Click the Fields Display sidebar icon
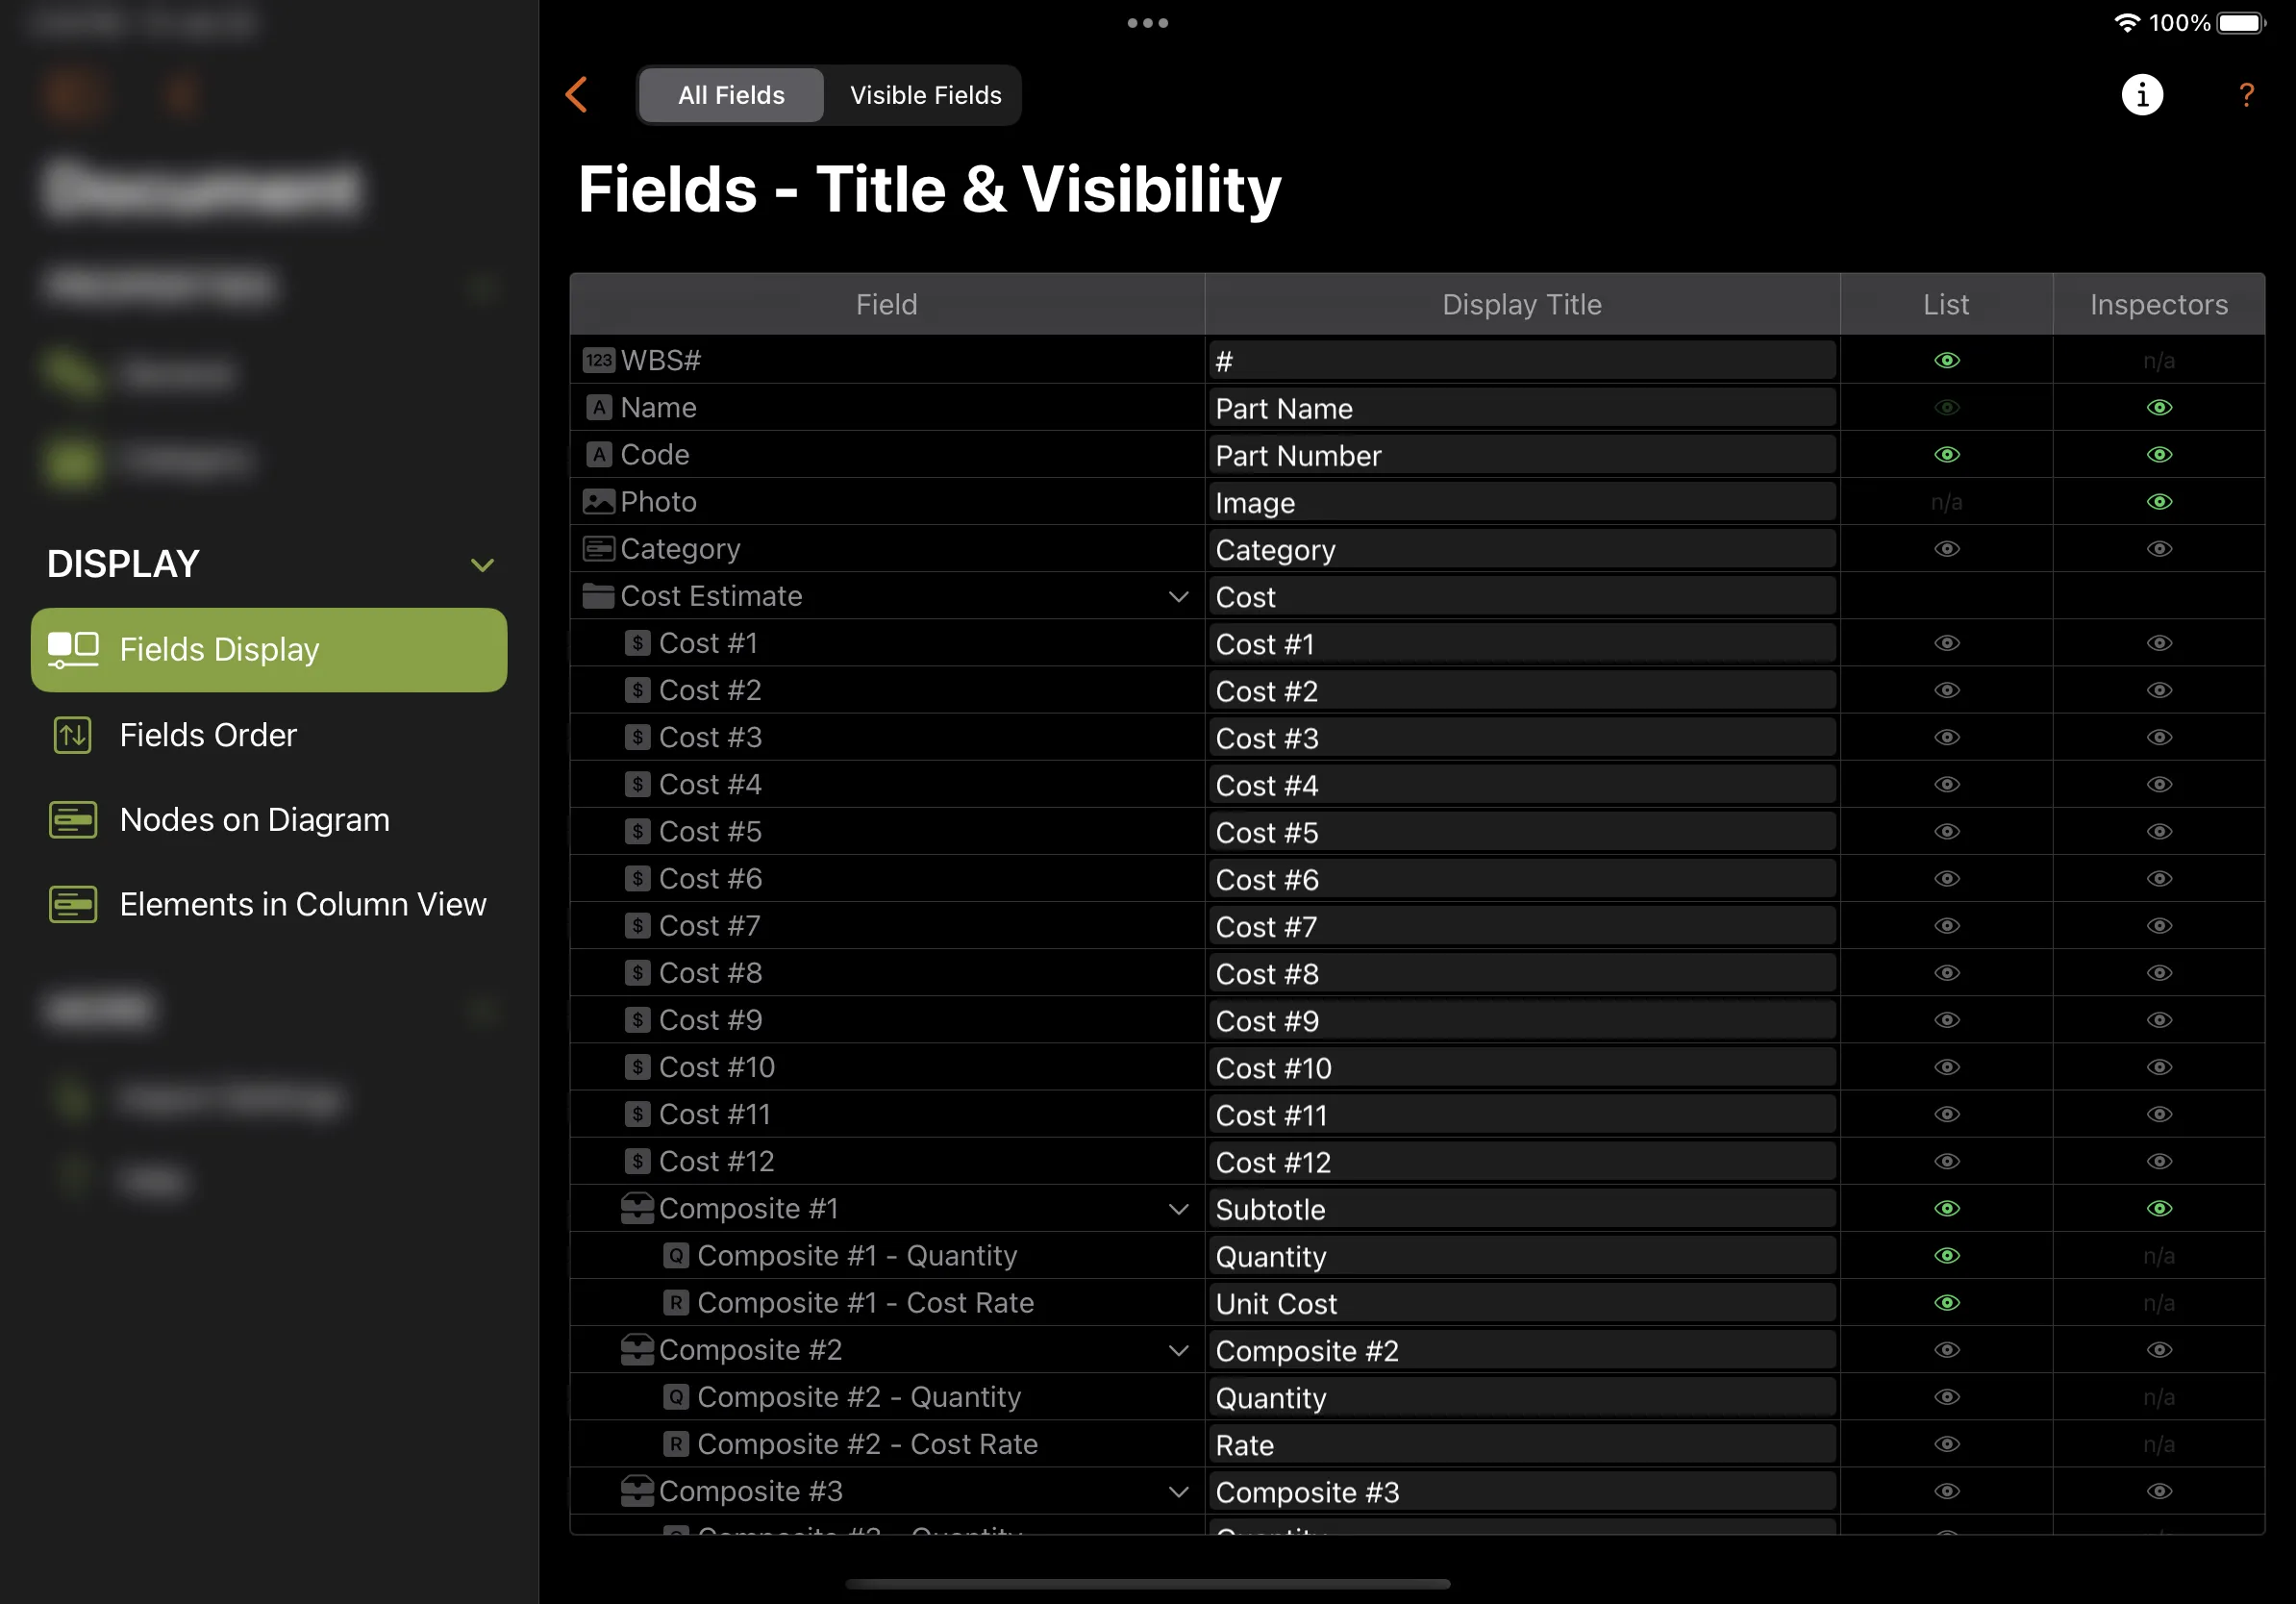 (72, 649)
